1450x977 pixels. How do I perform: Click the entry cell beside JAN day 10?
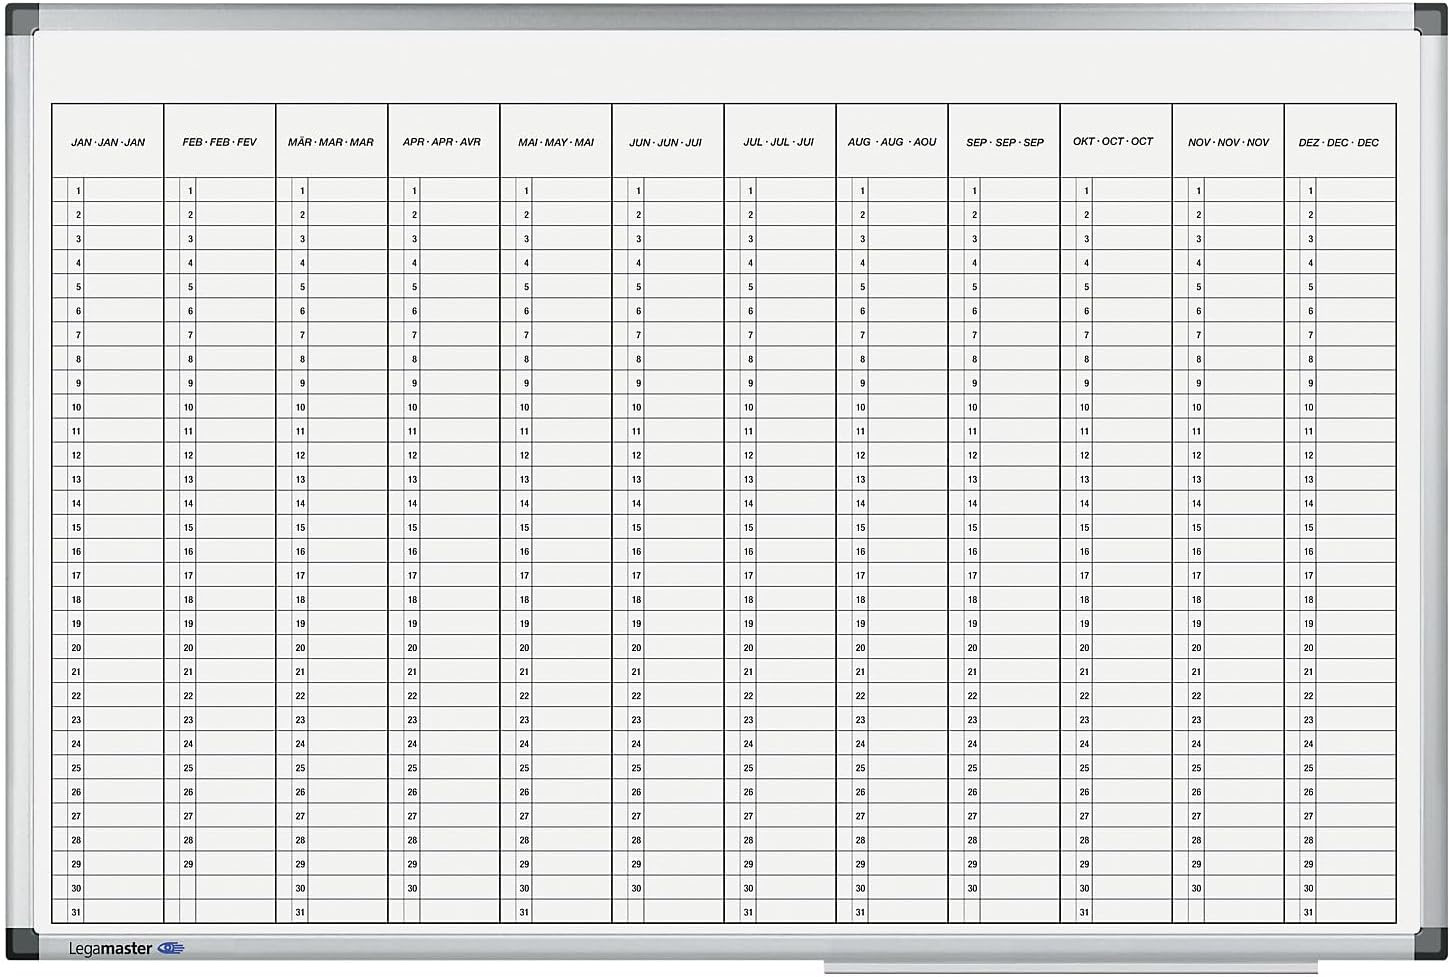(x=123, y=407)
